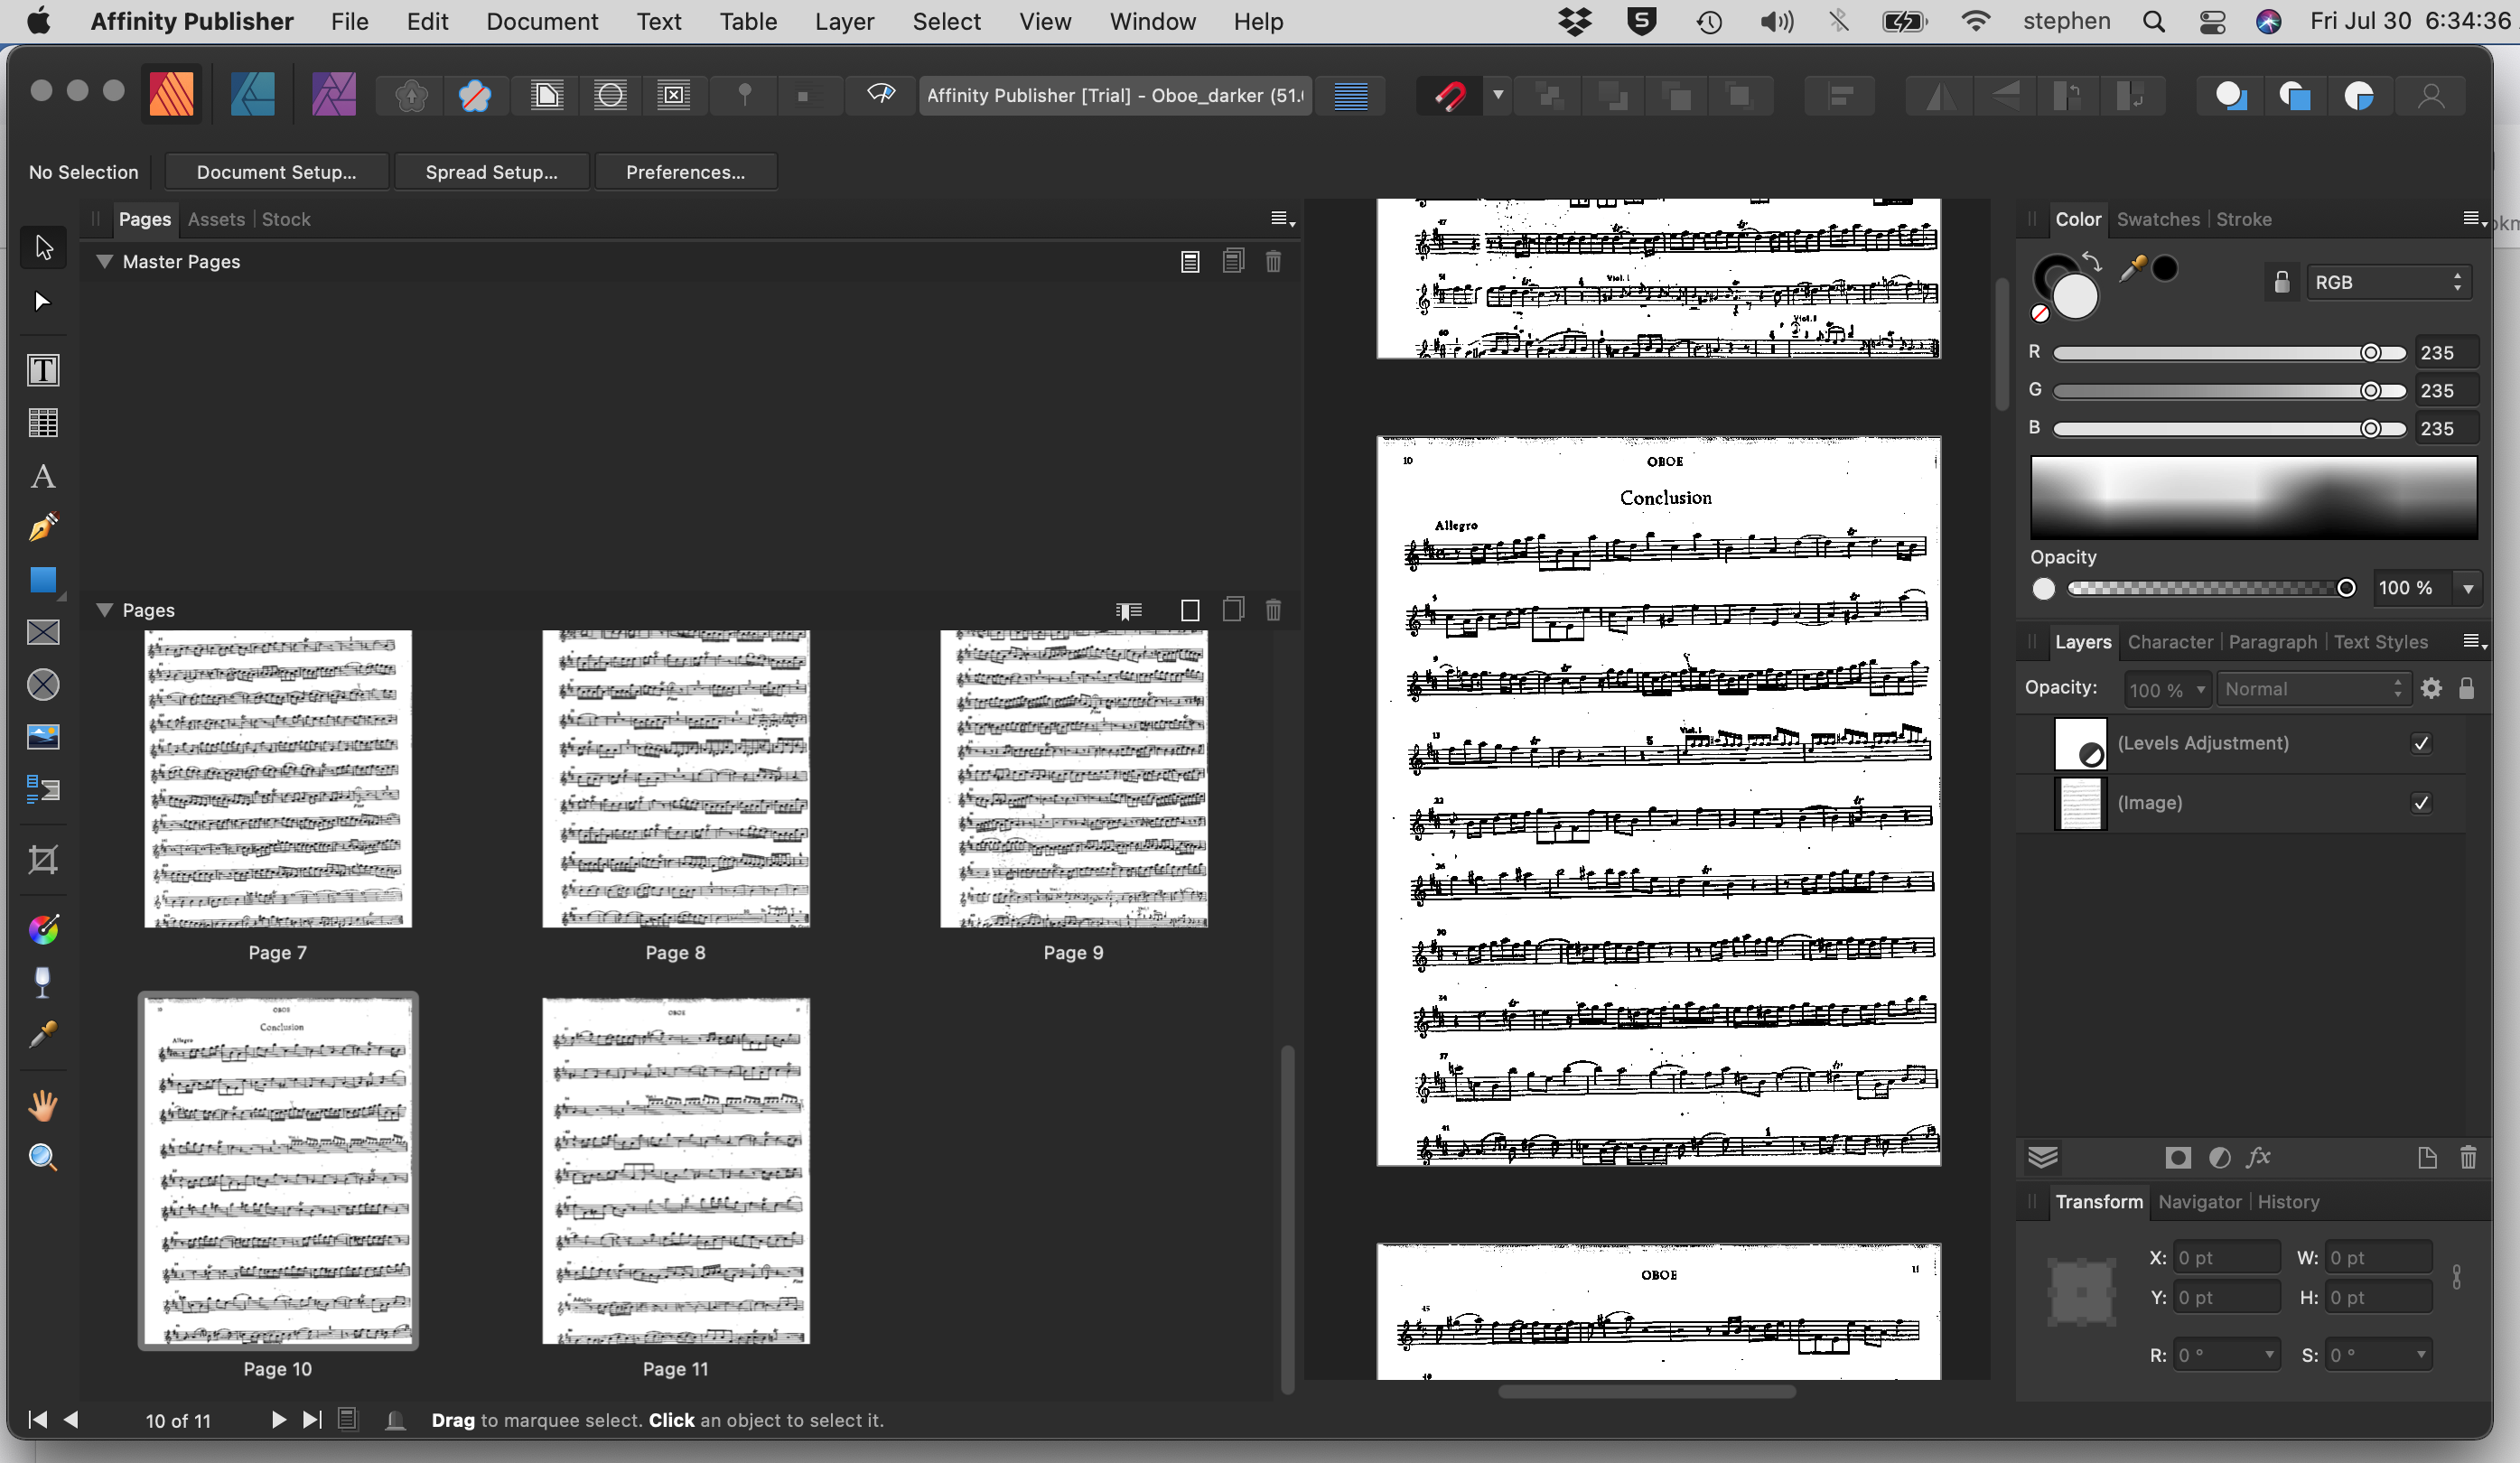The image size is (2520, 1463).
Task: Click the fill color circle swatch
Action: pyautogui.click(x=2074, y=296)
